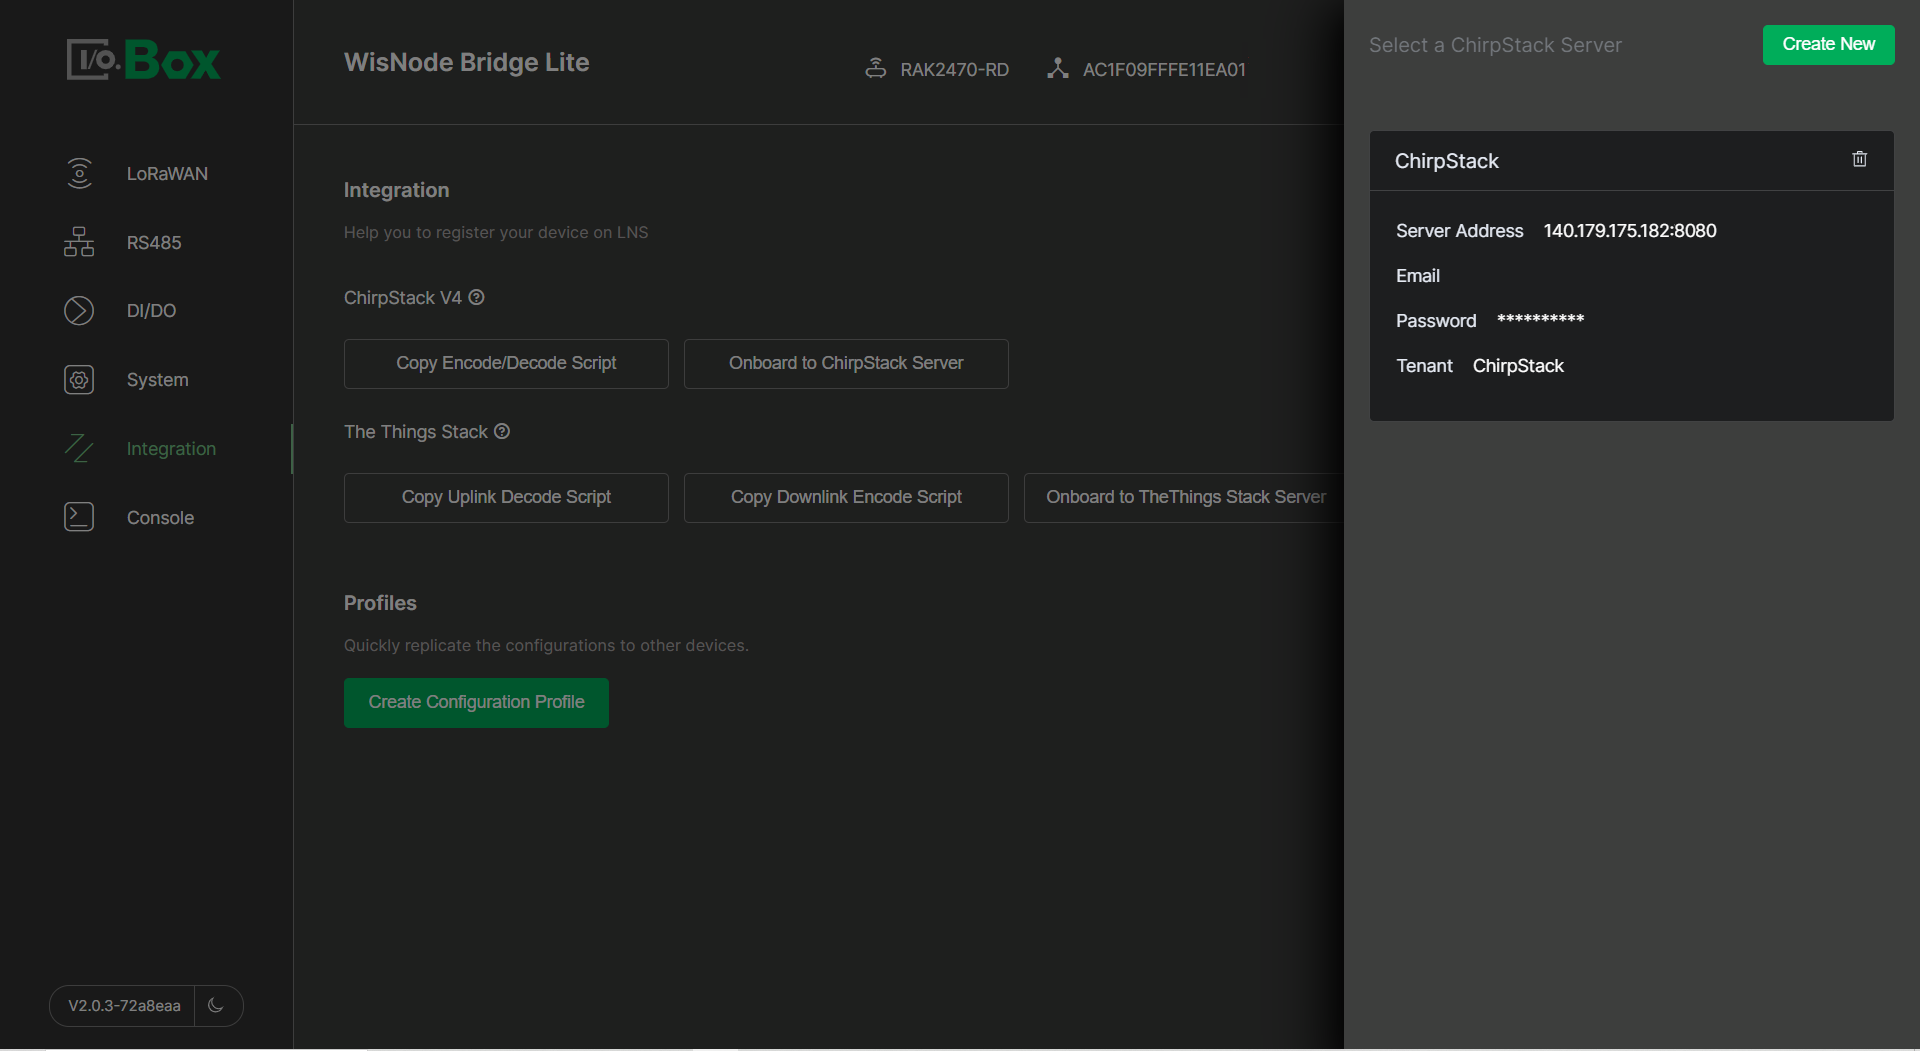The height and width of the screenshot is (1051, 1920).
Task: Click the Email field label
Action: coord(1418,276)
